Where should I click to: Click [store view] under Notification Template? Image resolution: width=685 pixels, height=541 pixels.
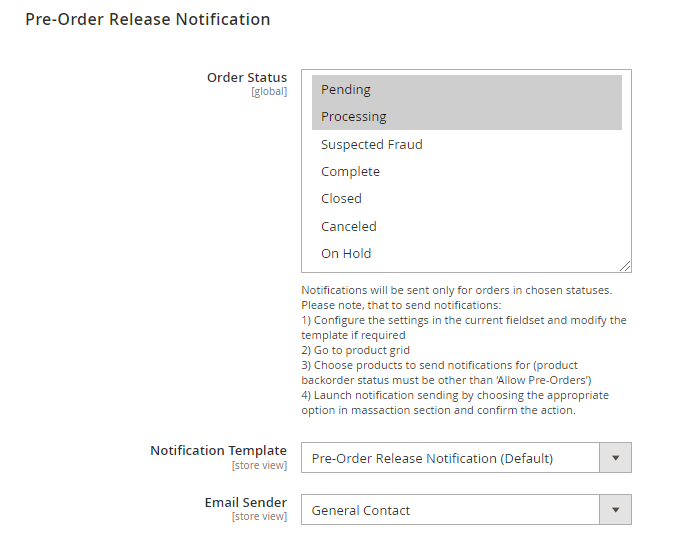[x=259, y=465]
